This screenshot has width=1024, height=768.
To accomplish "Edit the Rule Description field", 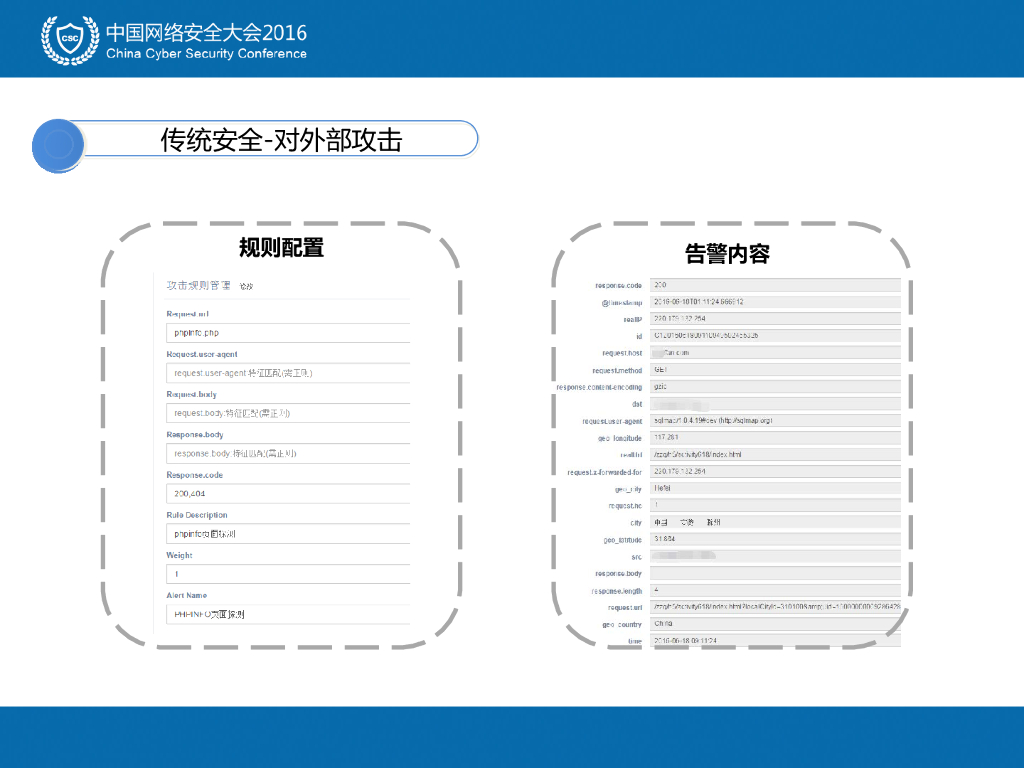I will point(288,534).
